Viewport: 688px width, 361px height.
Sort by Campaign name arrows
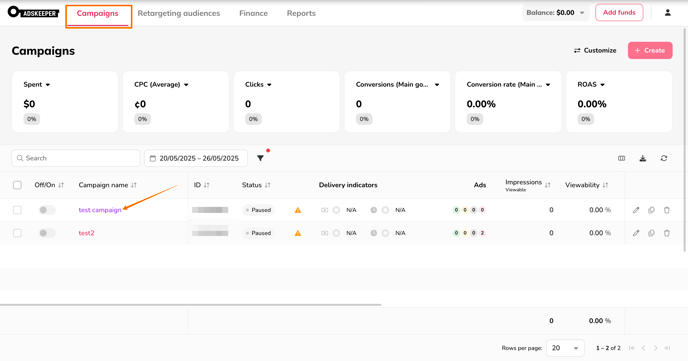(x=134, y=185)
